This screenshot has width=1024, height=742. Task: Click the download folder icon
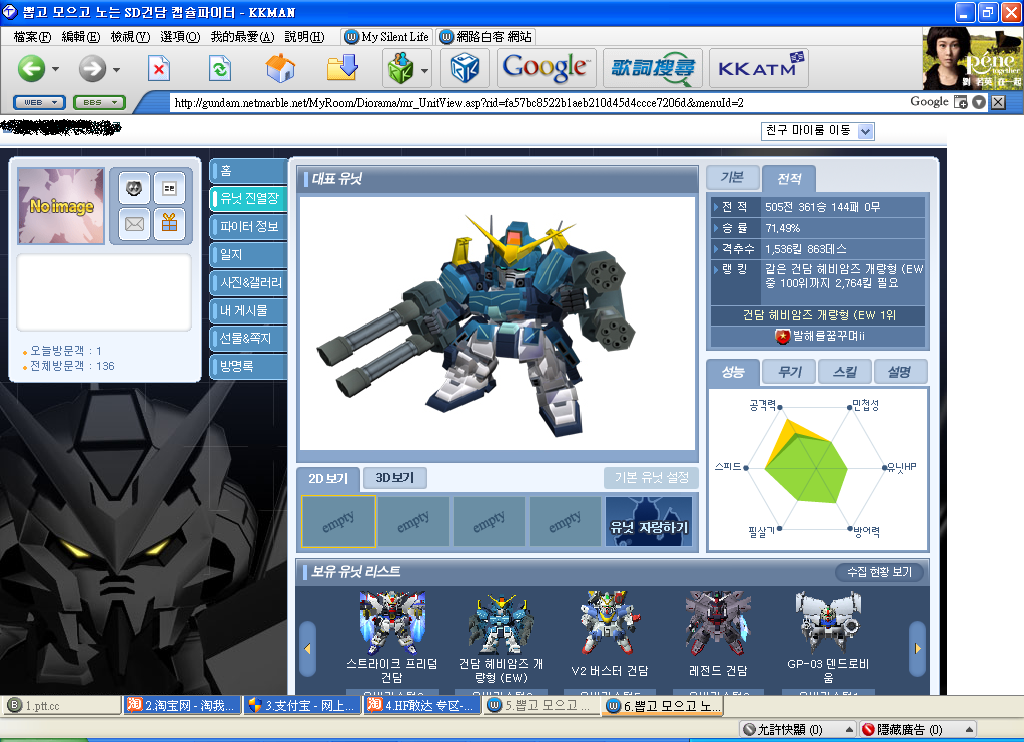342,68
